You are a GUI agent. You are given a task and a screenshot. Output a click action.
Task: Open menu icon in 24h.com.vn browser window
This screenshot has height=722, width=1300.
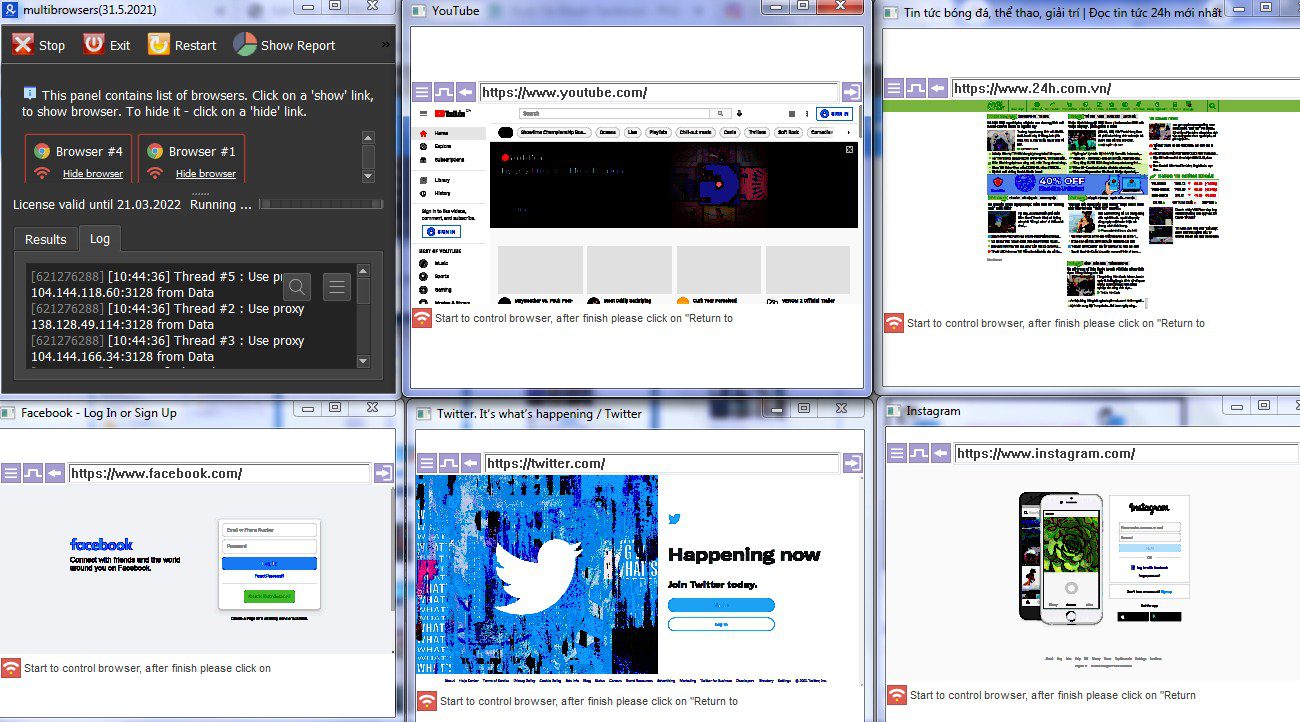(894, 88)
